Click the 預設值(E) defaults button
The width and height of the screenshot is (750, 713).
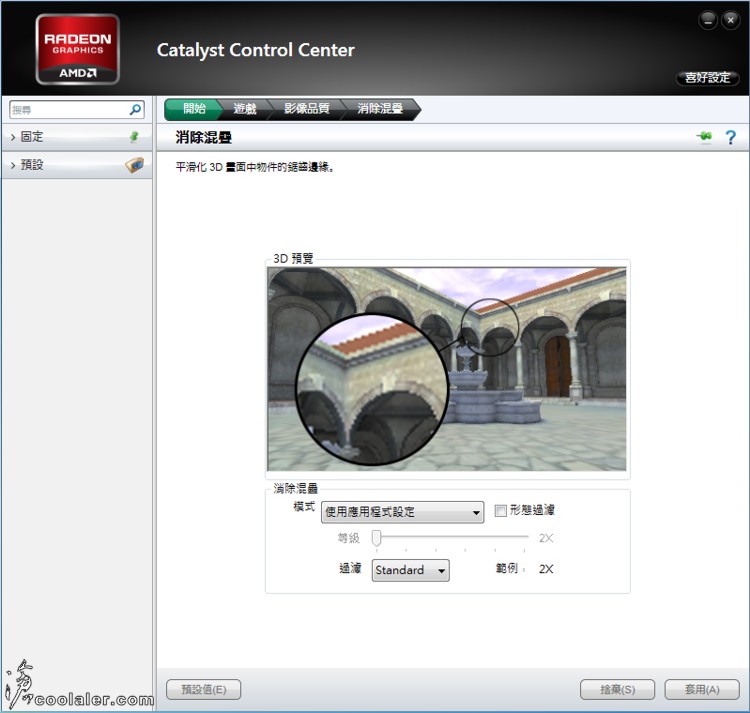coord(203,689)
